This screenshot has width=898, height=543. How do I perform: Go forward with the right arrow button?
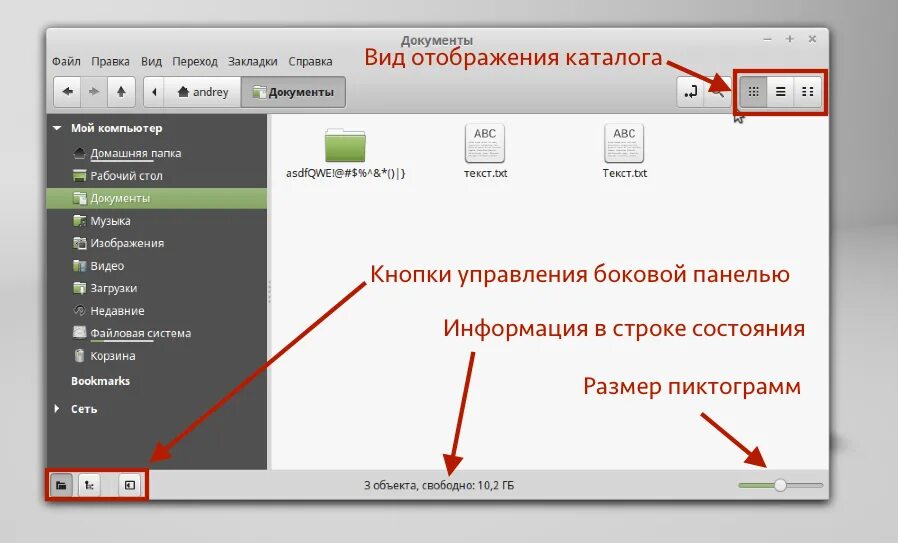94,92
